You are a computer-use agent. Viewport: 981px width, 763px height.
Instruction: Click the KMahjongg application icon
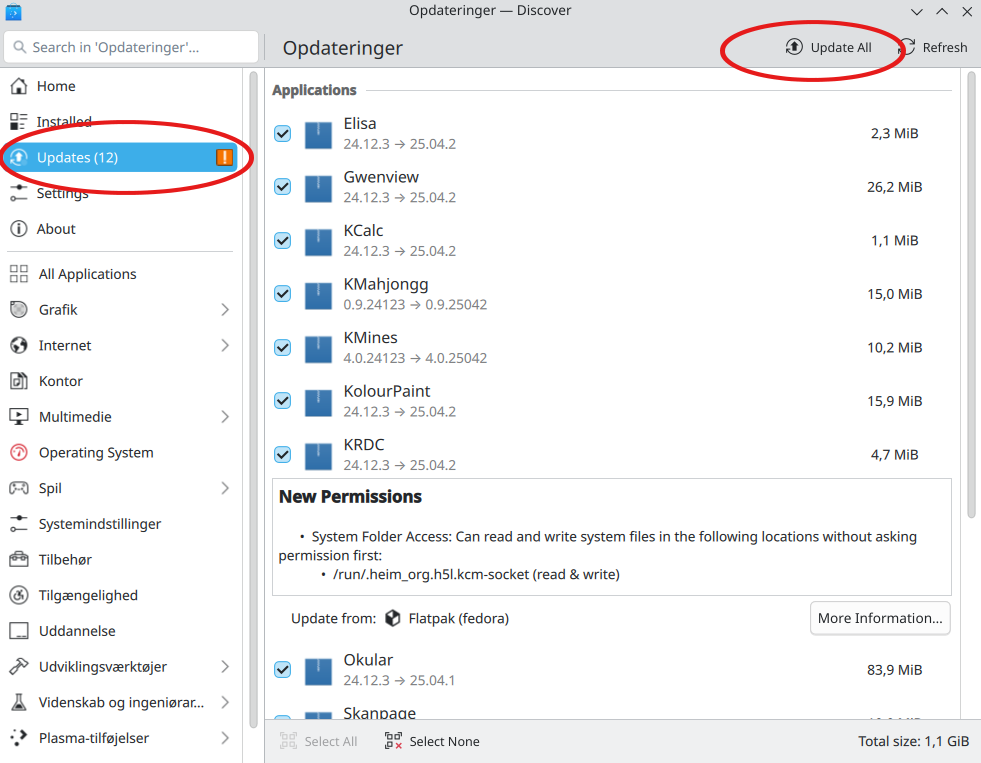click(x=317, y=294)
